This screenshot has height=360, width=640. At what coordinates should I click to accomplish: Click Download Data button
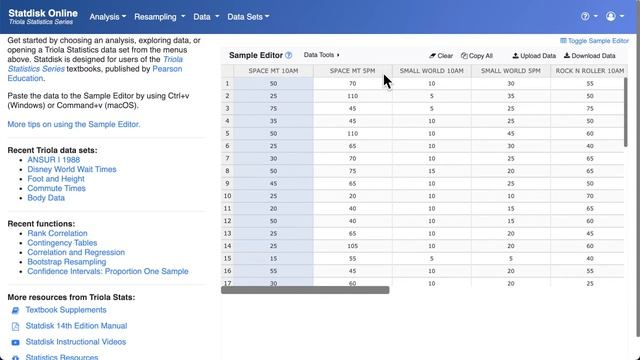tap(589, 56)
